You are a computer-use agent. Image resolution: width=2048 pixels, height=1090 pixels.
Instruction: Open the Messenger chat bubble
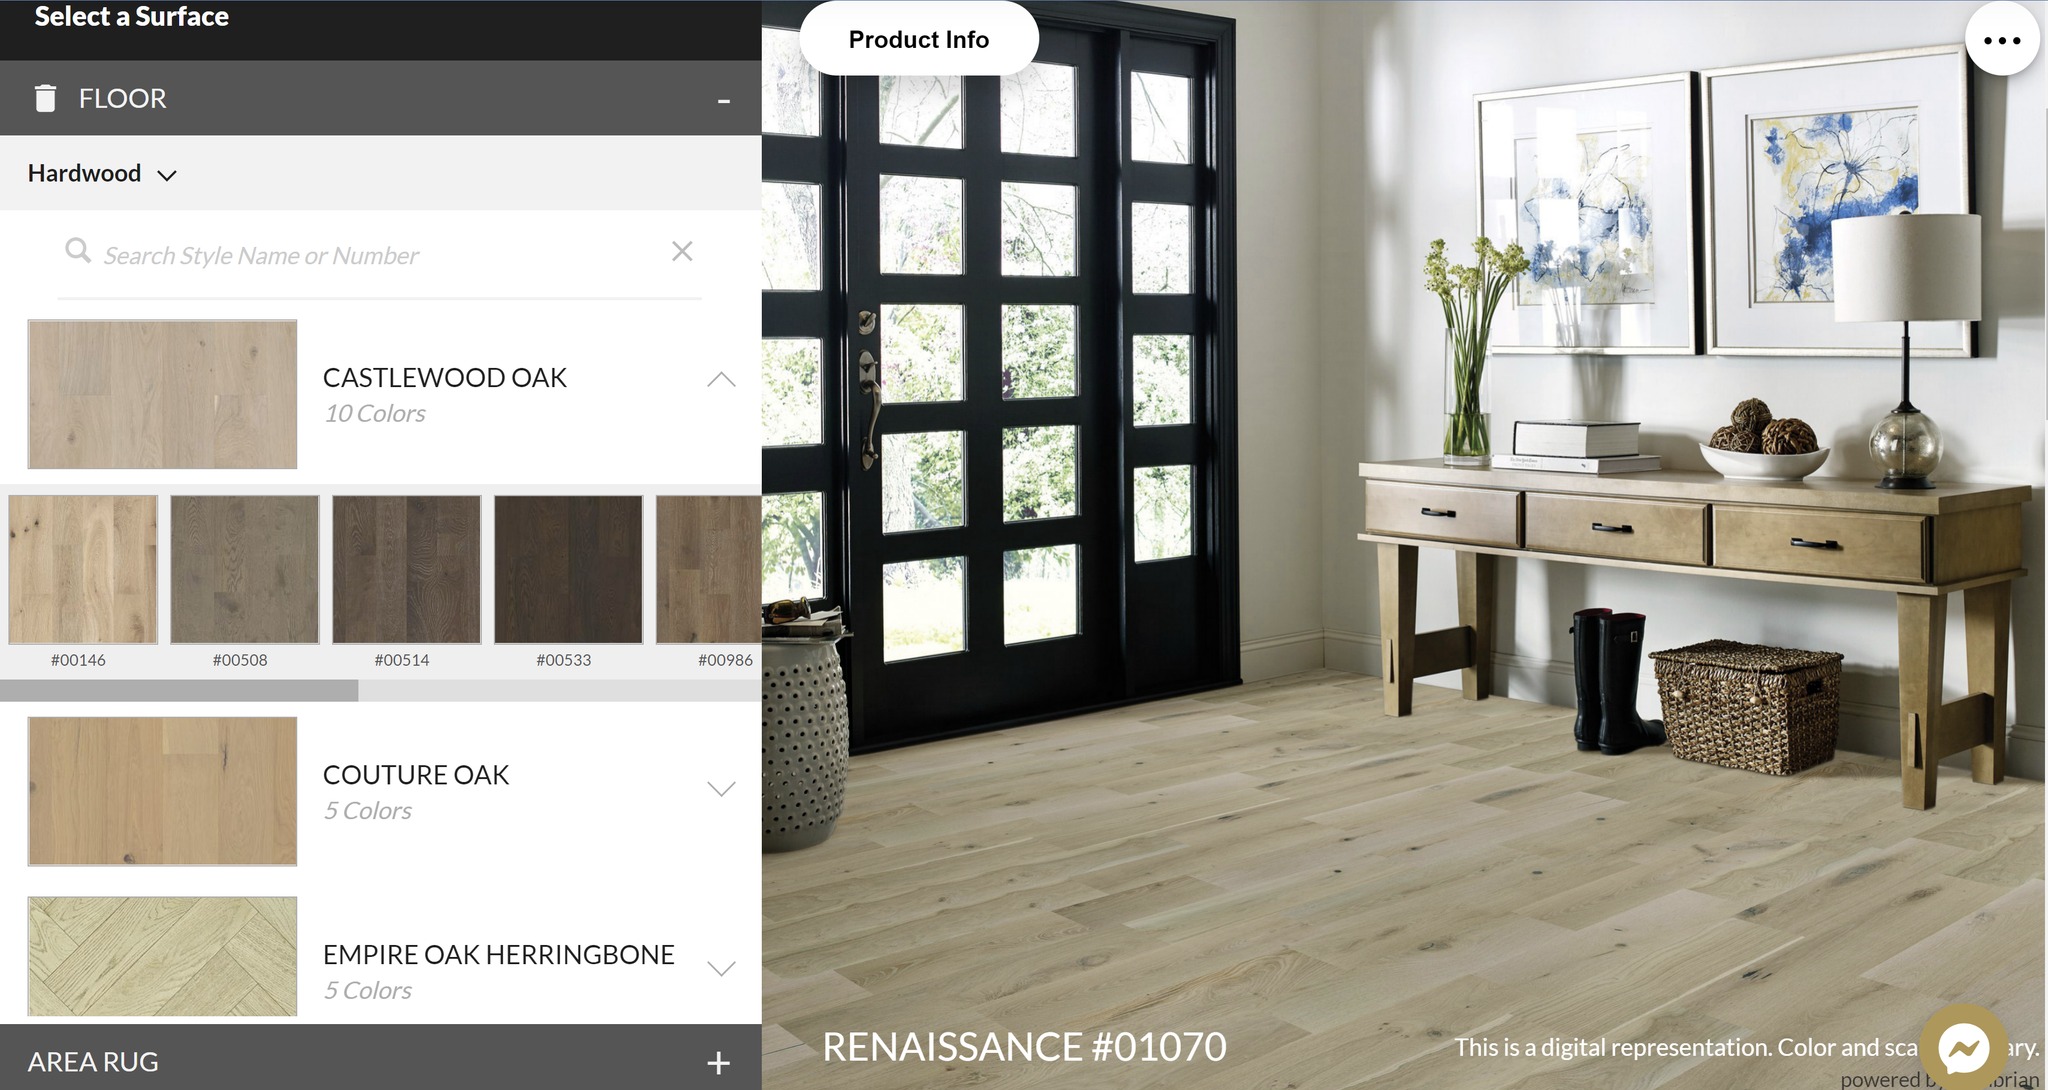point(1962,1048)
